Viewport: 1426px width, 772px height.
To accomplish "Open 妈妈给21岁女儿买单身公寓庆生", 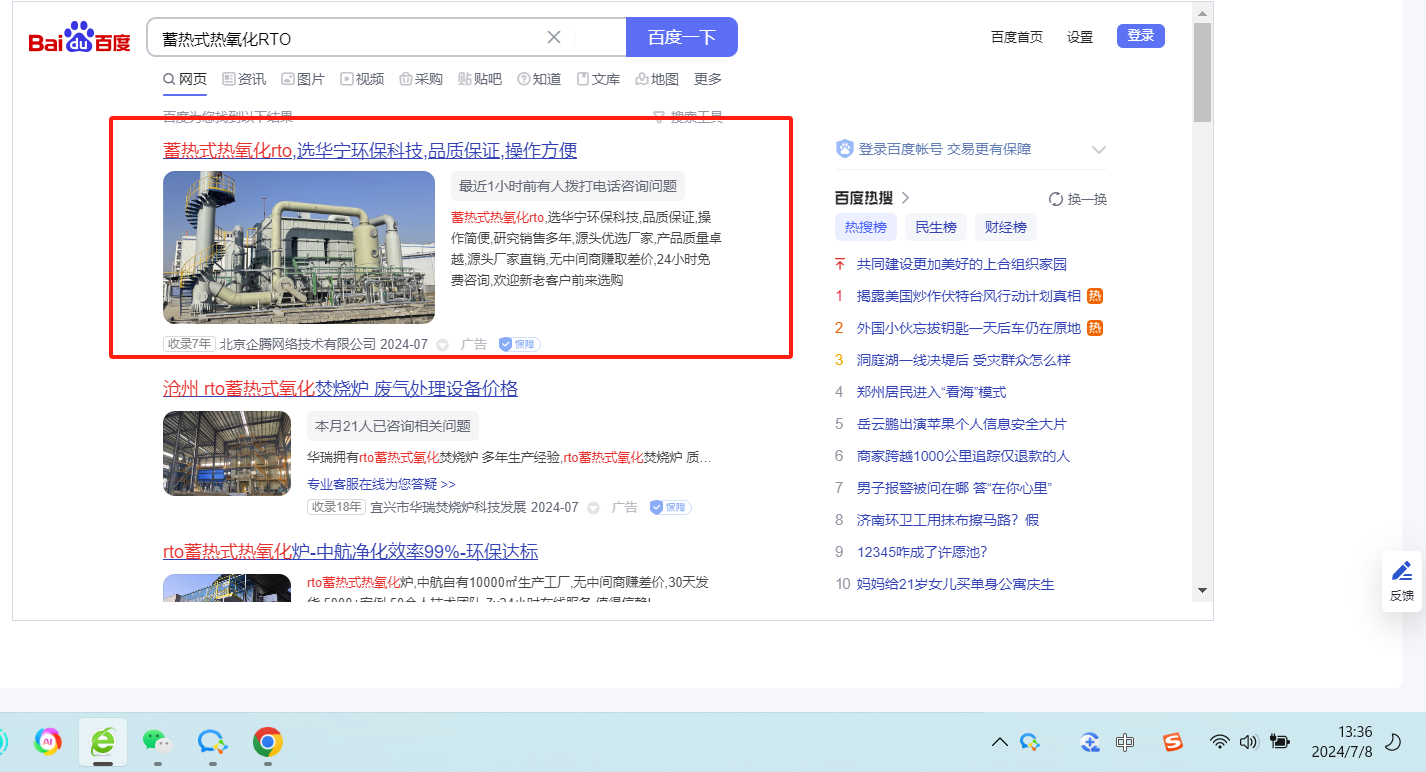I will 956,584.
